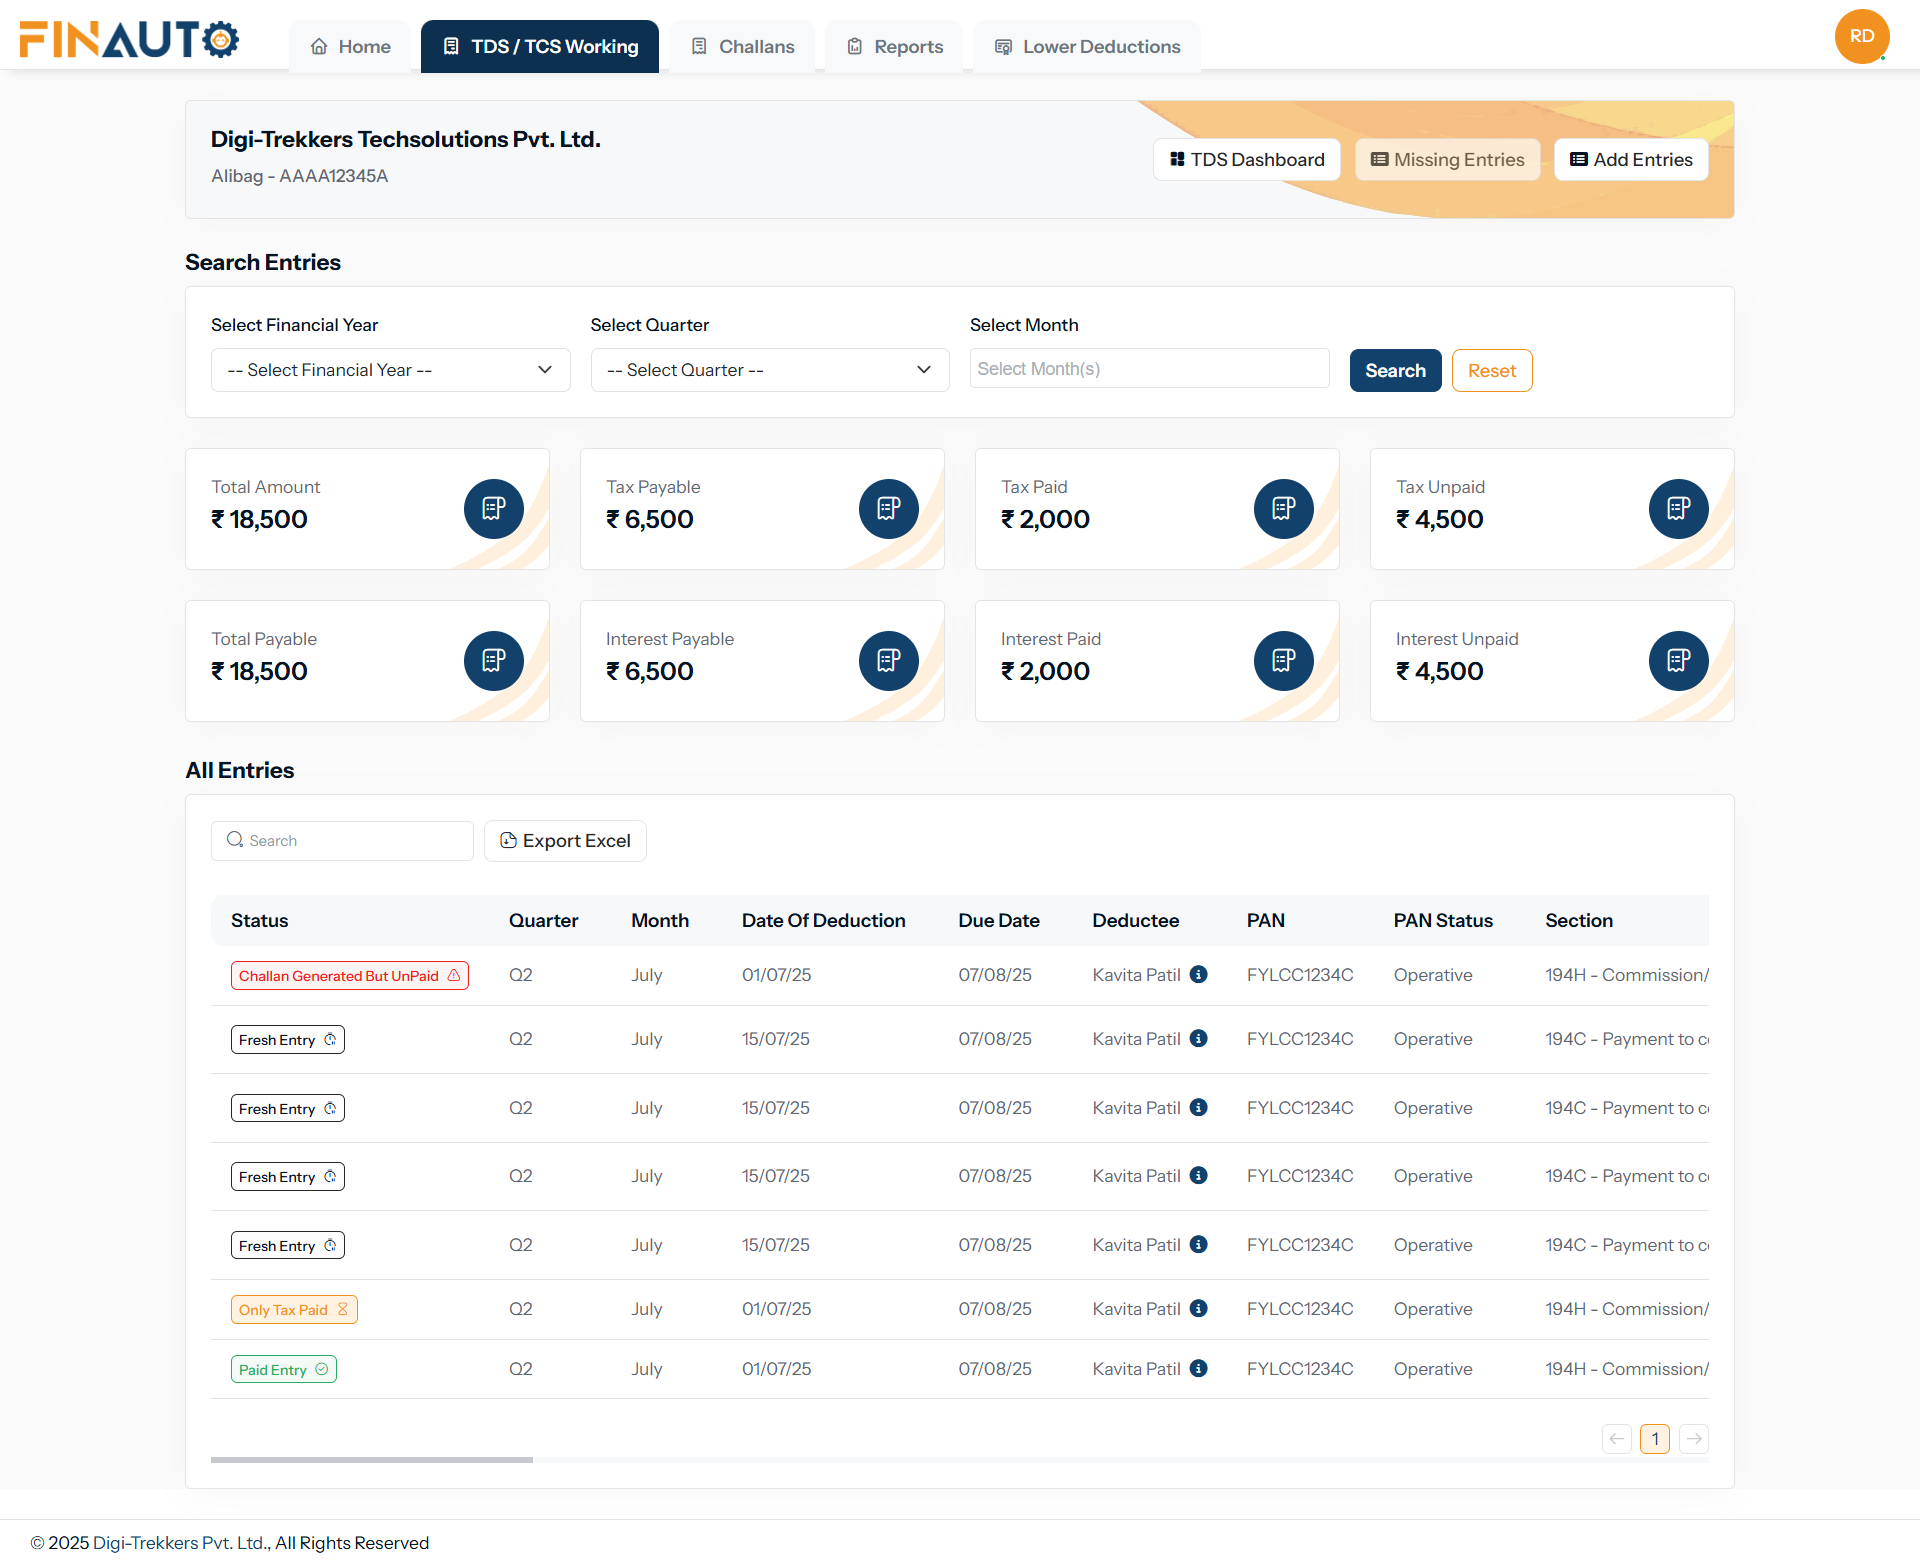The width and height of the screenshot is (1920, 1565).
Task: Open the Select Quarter dropdown
Action: [769, 370]
